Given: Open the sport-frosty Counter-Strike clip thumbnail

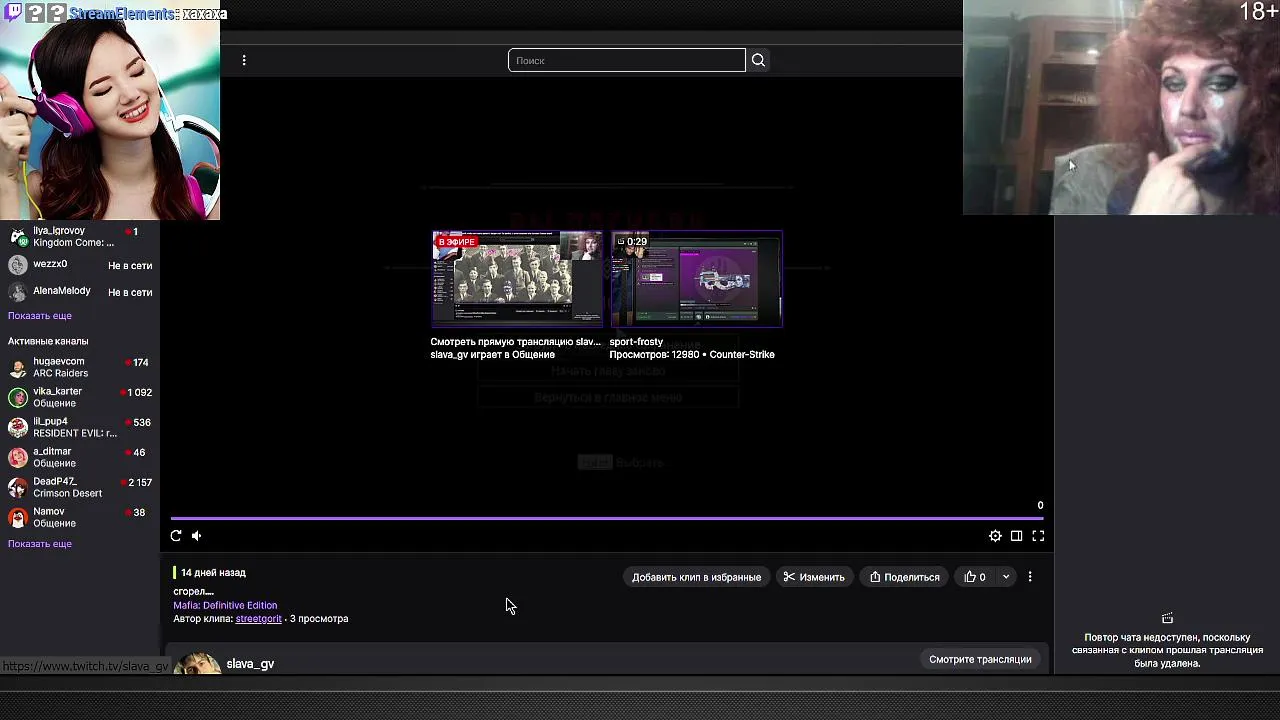Looking at the screenshot, I should [697, 279].
